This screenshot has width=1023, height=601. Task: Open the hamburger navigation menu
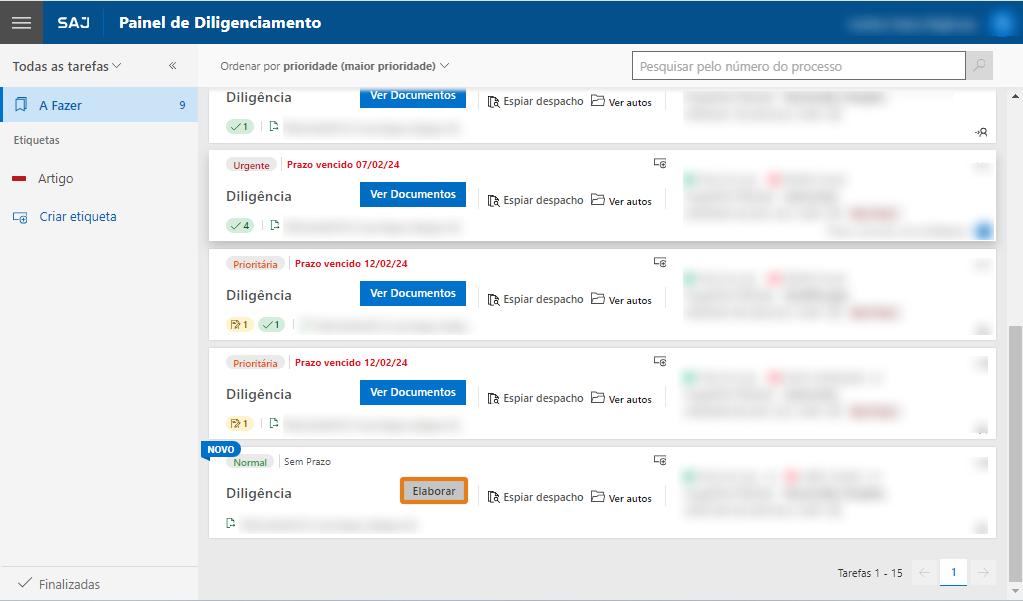point(21,22)
